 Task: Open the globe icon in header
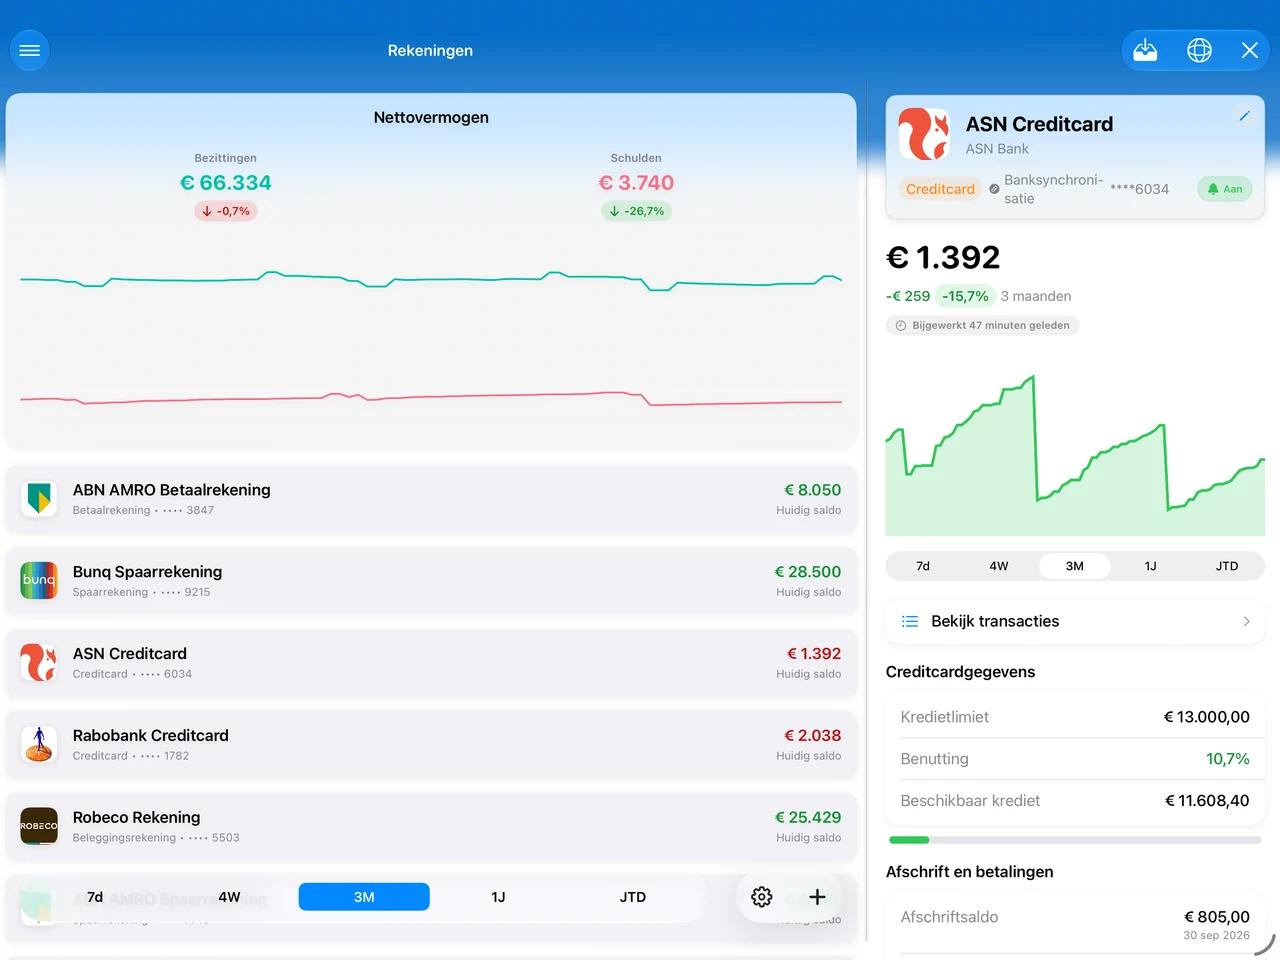1199,50
